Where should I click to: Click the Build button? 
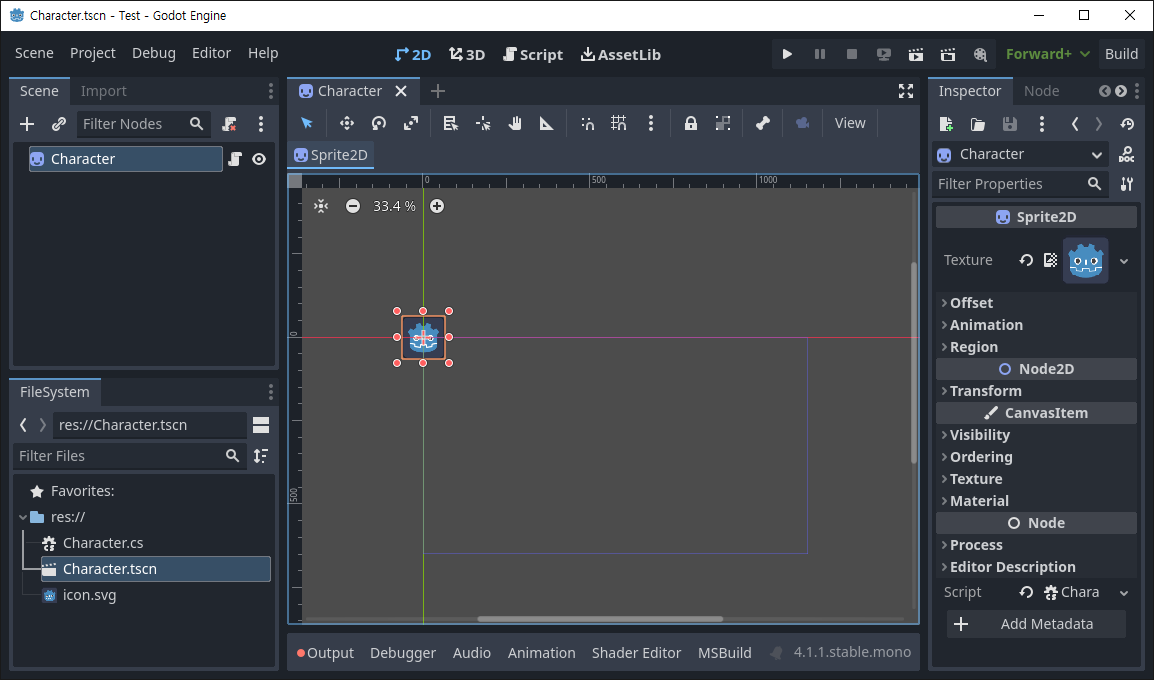(x=1121, y=54)
